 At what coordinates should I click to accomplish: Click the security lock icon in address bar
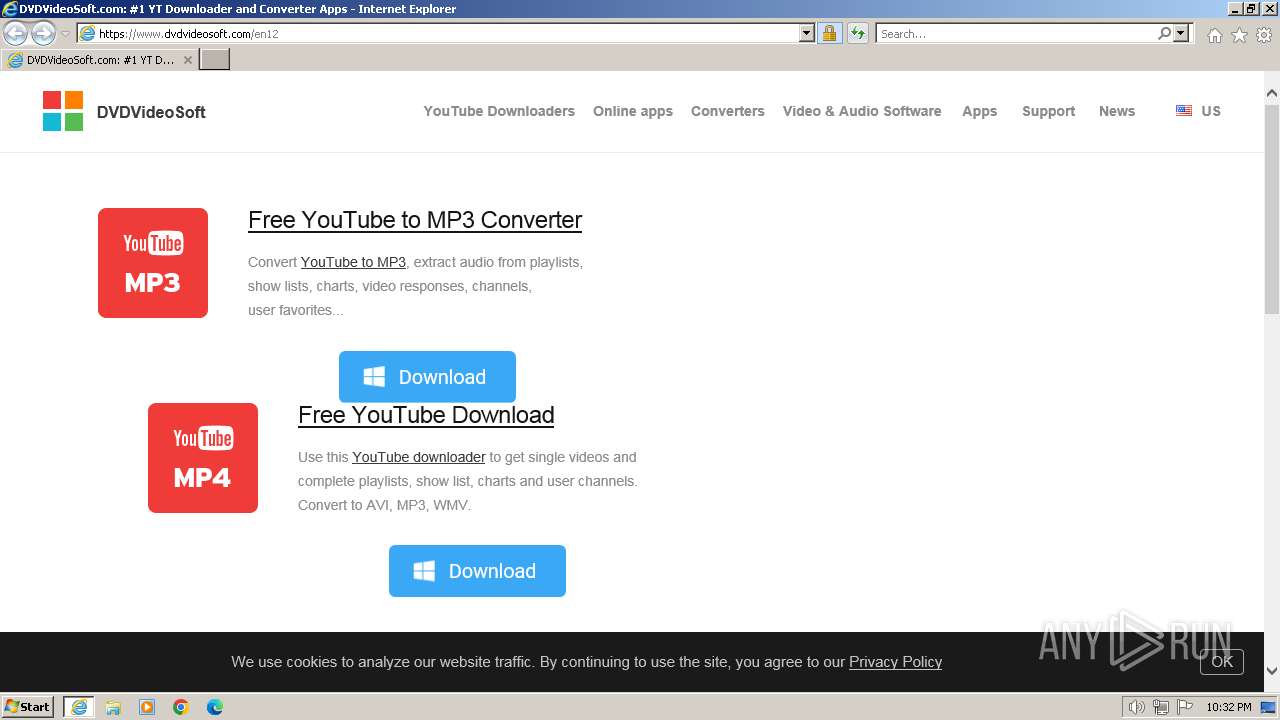829,33
